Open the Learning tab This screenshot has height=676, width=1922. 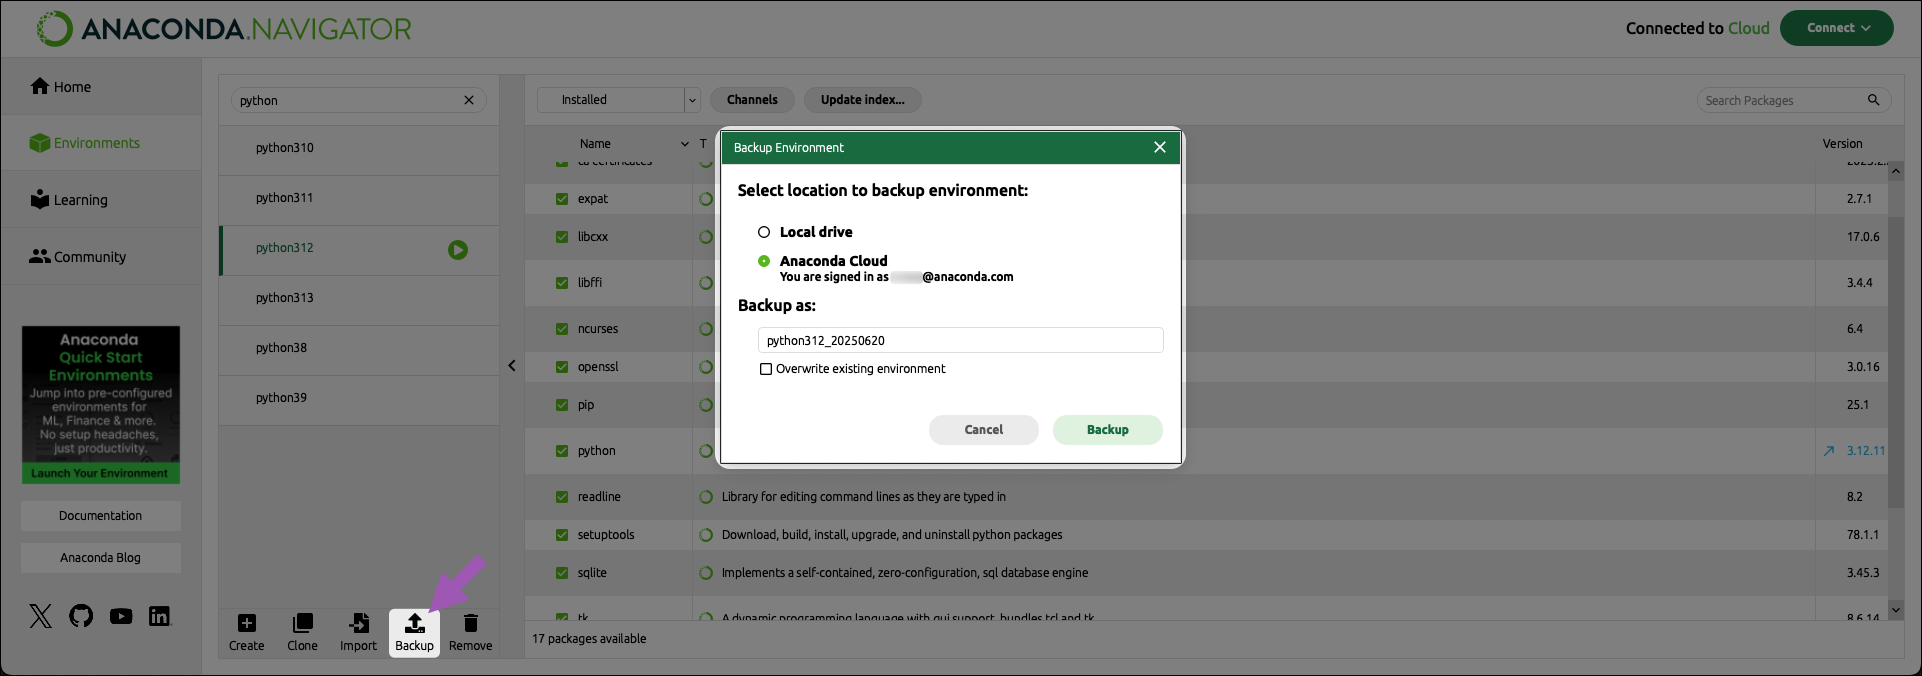(x=101, y=200)
